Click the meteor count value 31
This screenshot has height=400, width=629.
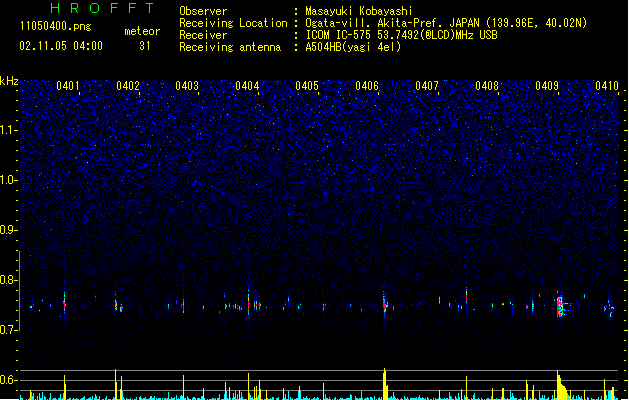click(x=144, y=46)
